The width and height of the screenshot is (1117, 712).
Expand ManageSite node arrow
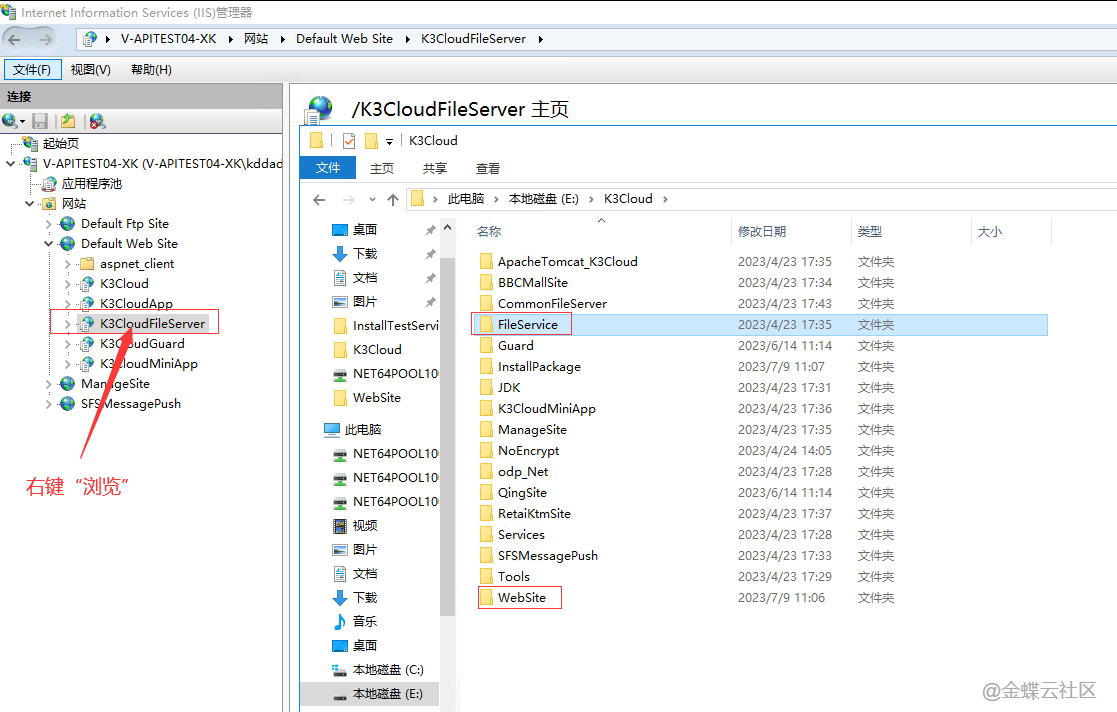(48, 383)
